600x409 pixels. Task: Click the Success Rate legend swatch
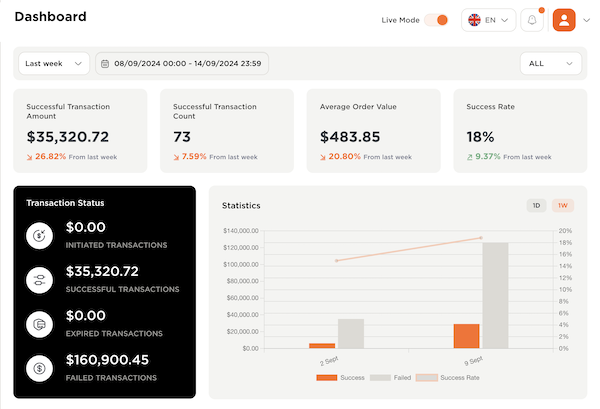pyautogui.click(x=427, y=378)
